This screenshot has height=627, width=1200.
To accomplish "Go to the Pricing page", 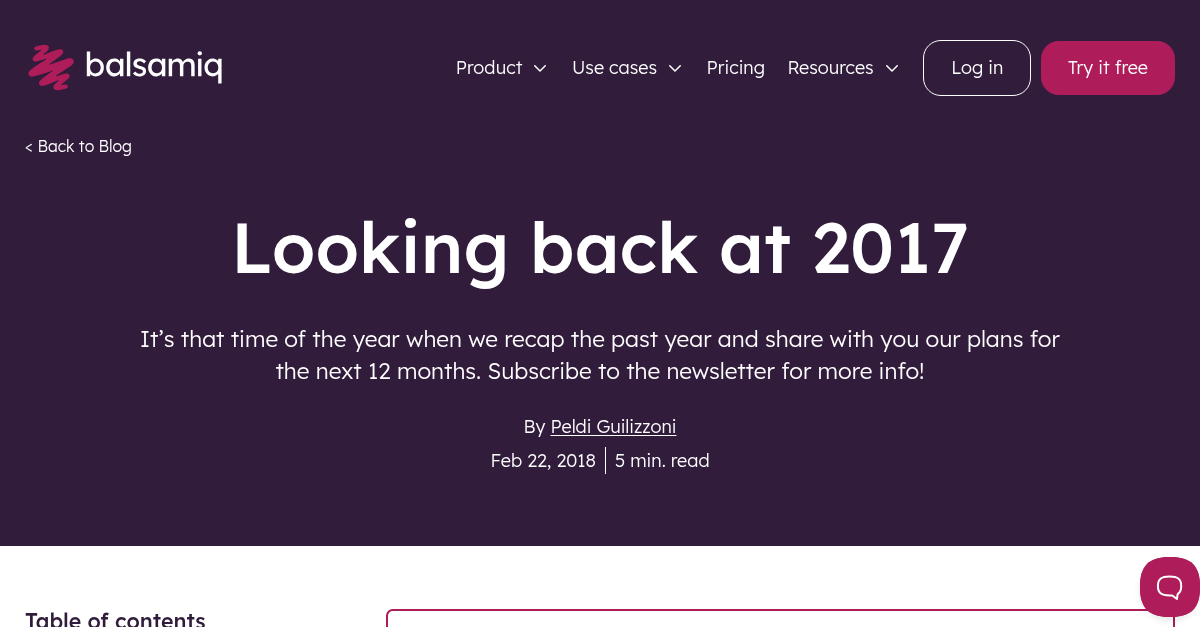I will pos(735,68).
